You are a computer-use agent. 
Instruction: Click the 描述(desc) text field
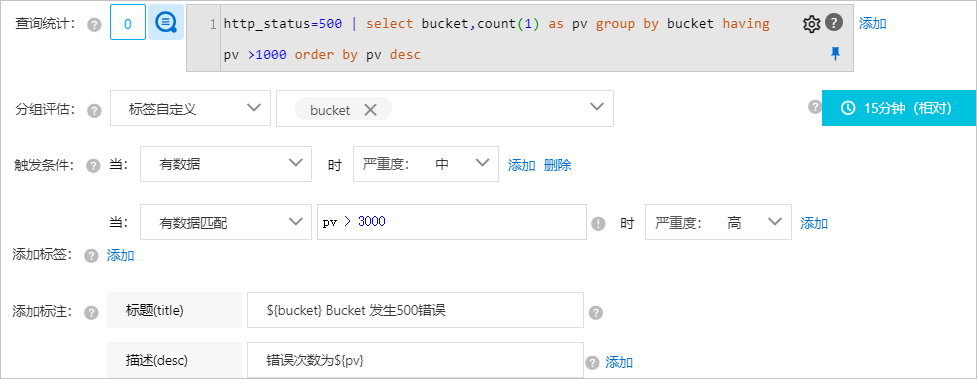pyautogui.click(x=415, y=360)
